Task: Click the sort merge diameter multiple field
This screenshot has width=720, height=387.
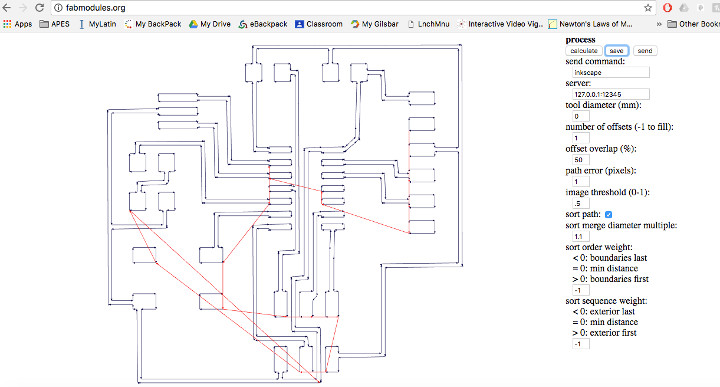Action: 581,236
